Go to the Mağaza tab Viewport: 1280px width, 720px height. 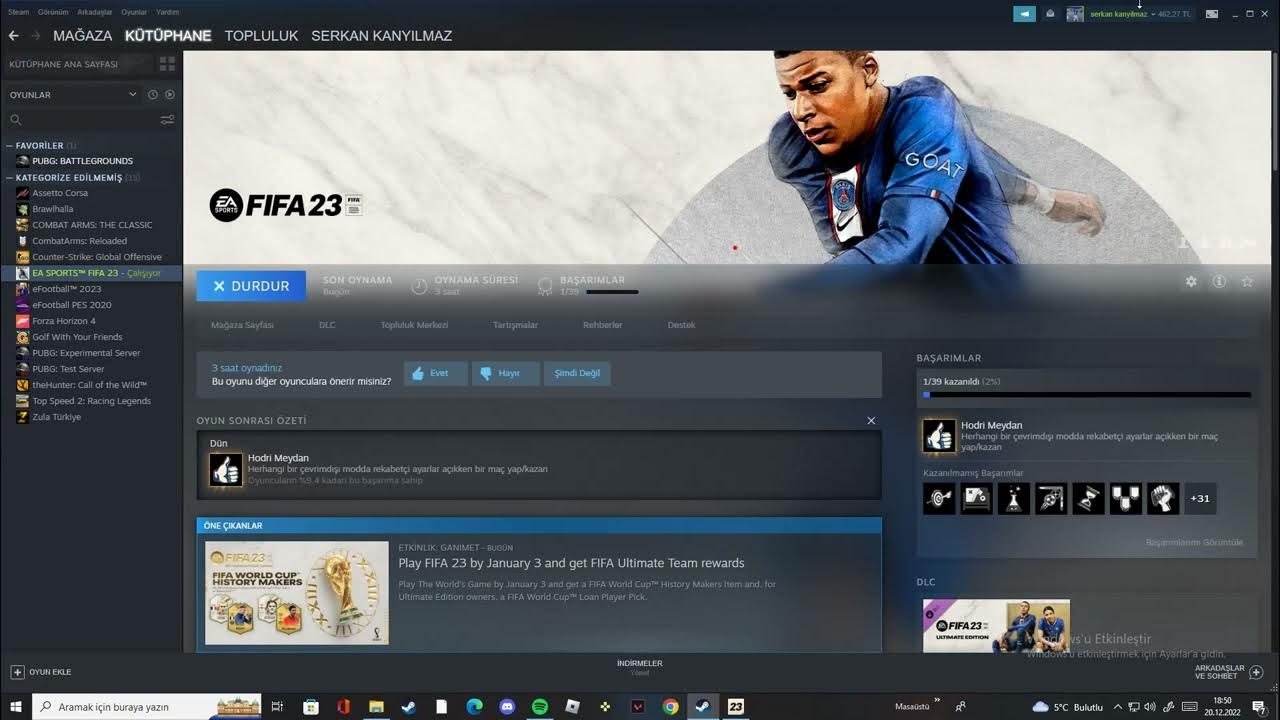click(82, 35)
